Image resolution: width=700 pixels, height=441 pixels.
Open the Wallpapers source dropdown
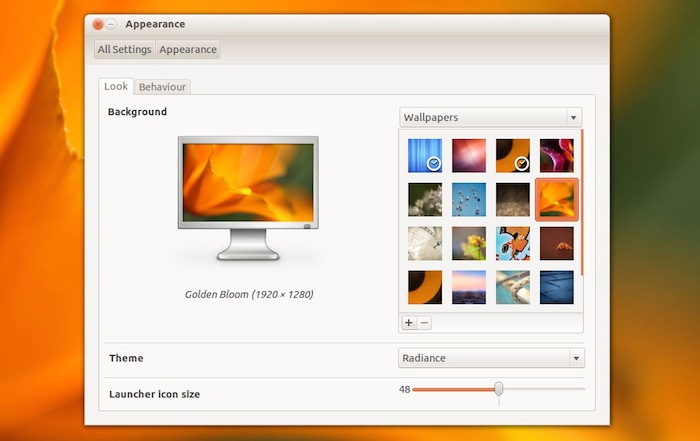(490, 117)
